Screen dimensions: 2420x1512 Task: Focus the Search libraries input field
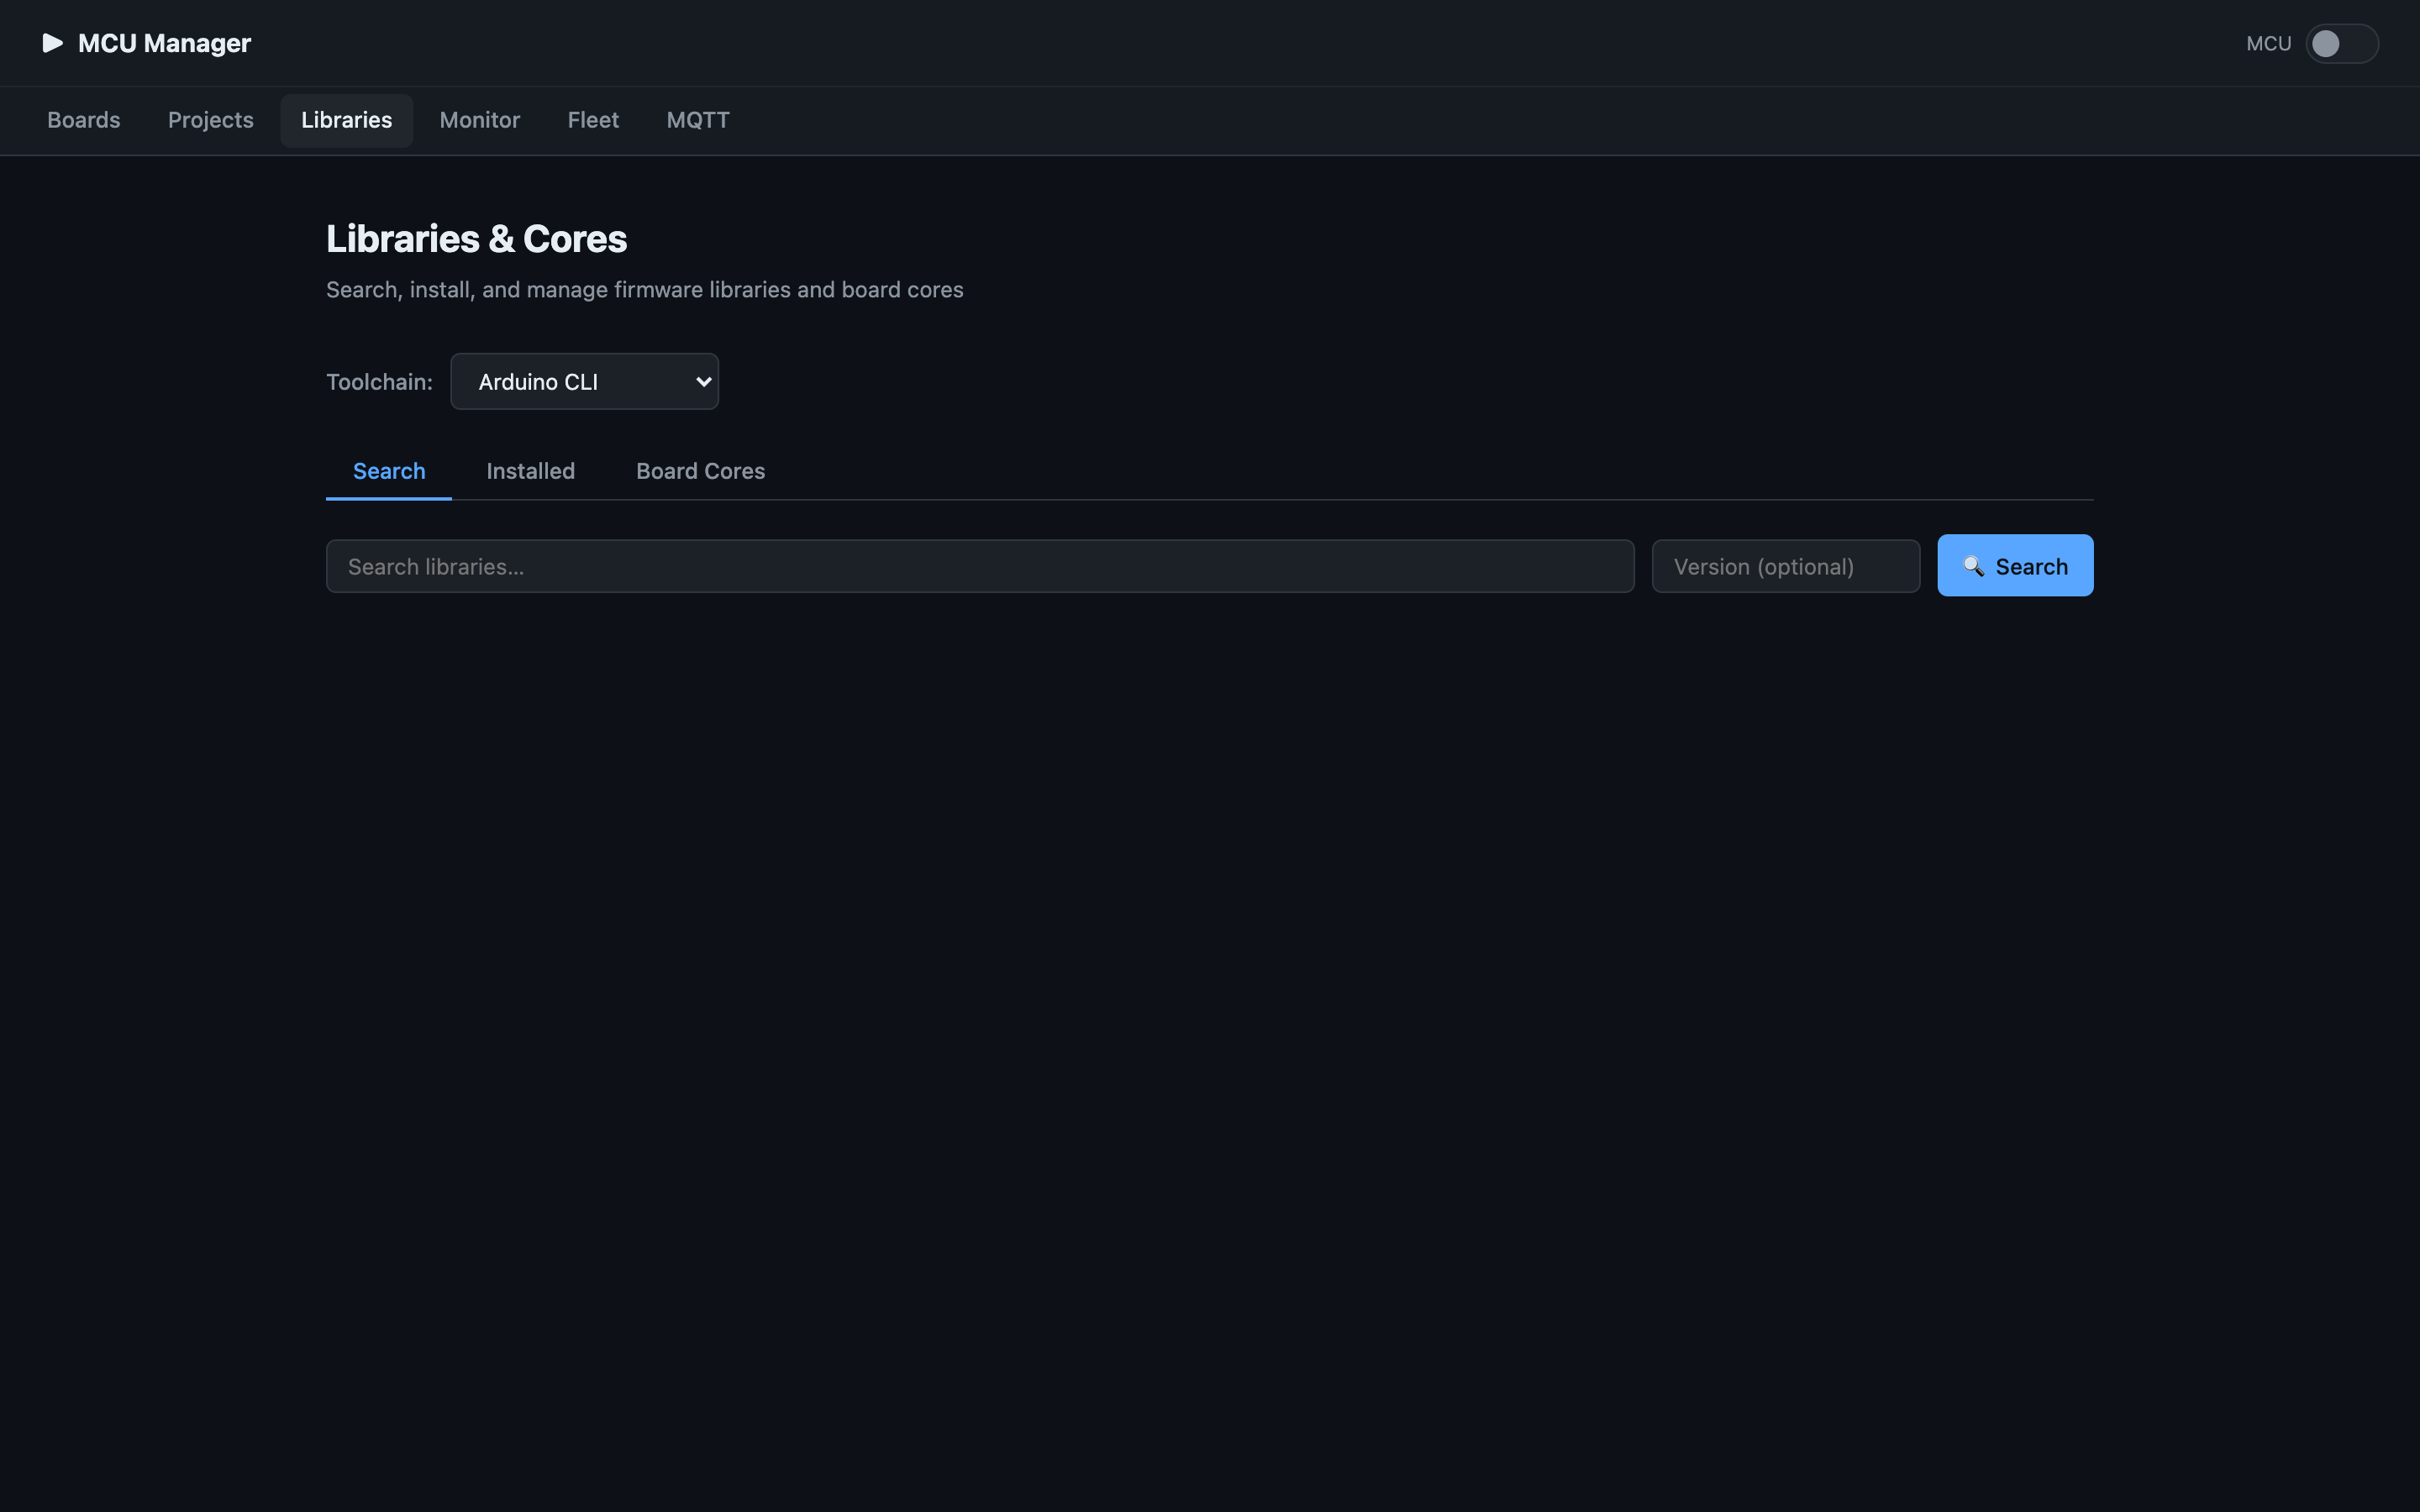point(980,566)
